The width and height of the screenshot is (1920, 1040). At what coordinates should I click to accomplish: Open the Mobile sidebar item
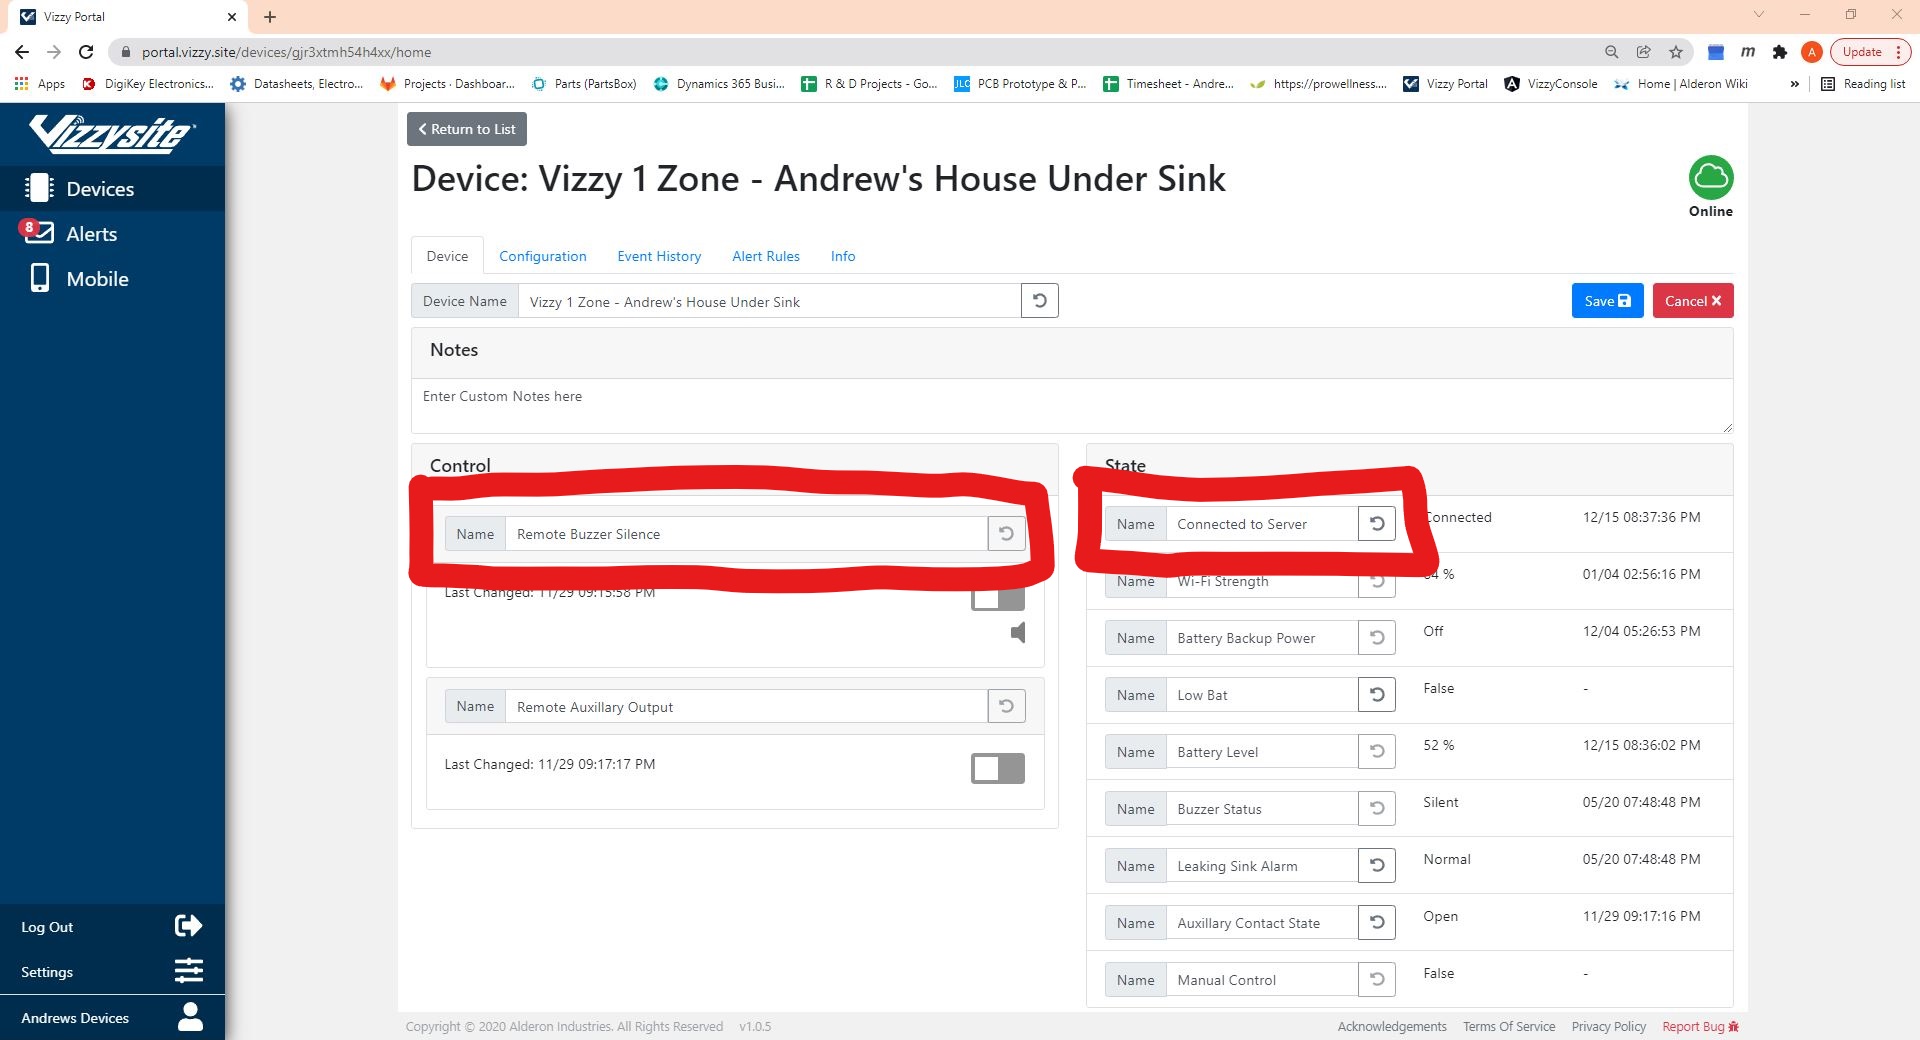(x=112, y=278)
